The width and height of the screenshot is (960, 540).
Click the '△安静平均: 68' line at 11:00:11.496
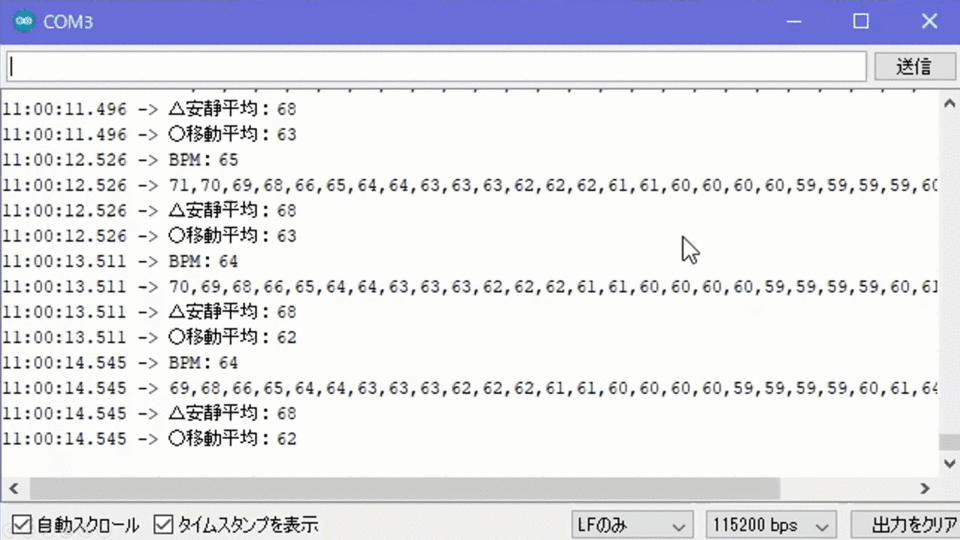pos(149,109)
